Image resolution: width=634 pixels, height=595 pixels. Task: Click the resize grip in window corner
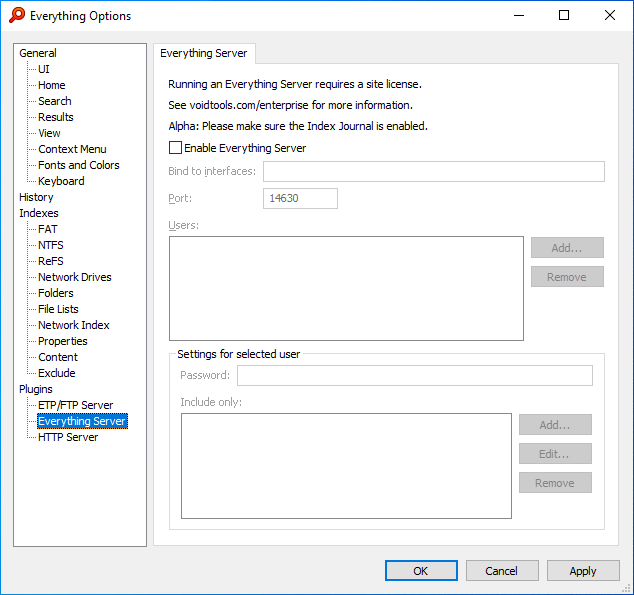coord(628,589)
